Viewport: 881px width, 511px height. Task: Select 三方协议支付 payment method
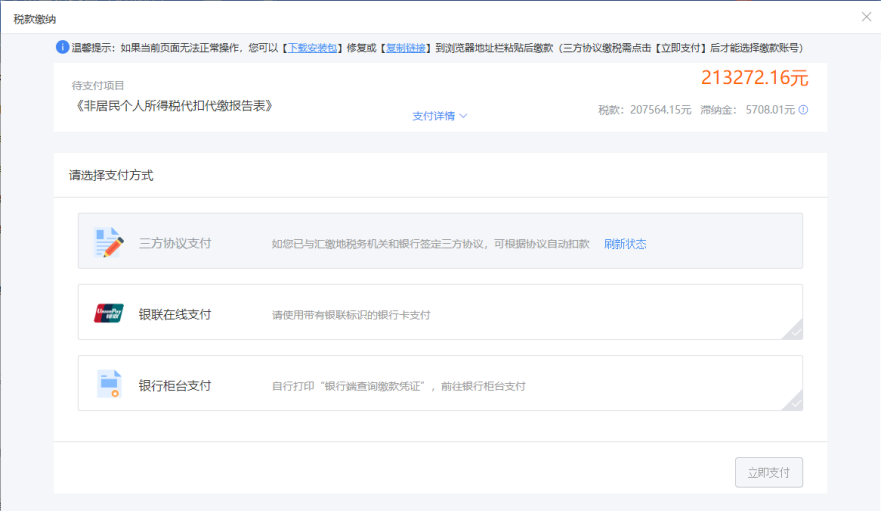click(x=175, y=243)
